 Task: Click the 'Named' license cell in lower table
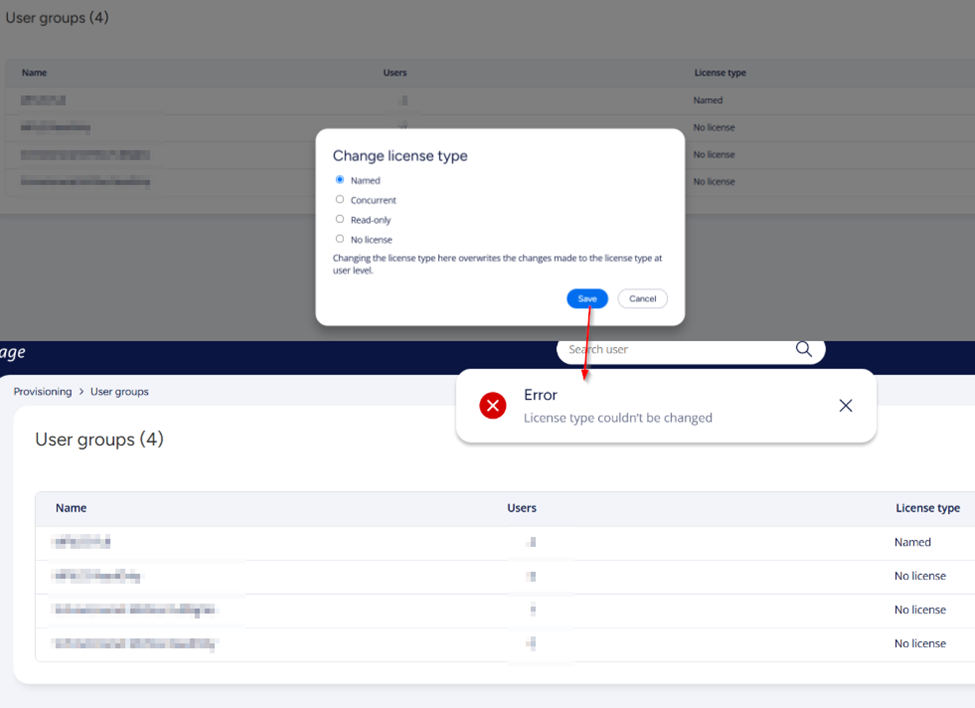[x=913, y=542]
